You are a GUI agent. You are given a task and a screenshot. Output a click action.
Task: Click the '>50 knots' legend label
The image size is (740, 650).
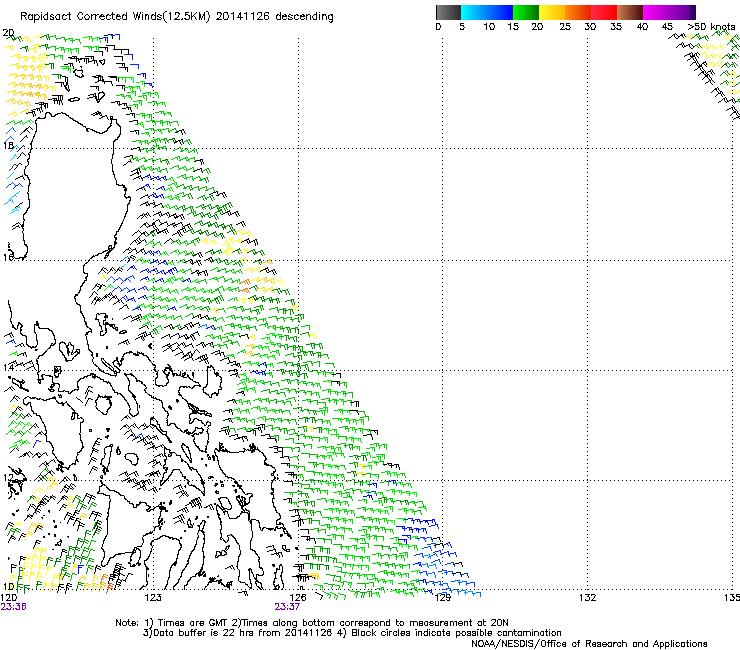coord(711,27)
